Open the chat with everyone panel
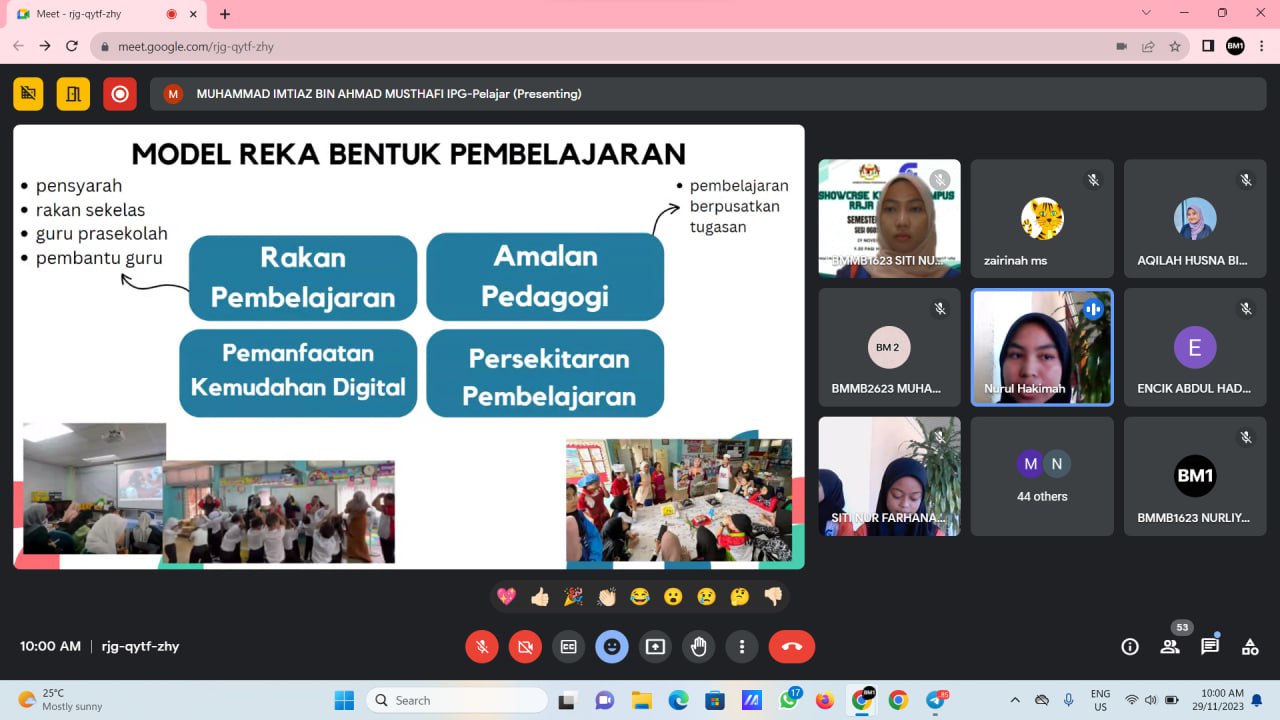The width and height of the screenshot is (1280, 720). (1210, 647)
